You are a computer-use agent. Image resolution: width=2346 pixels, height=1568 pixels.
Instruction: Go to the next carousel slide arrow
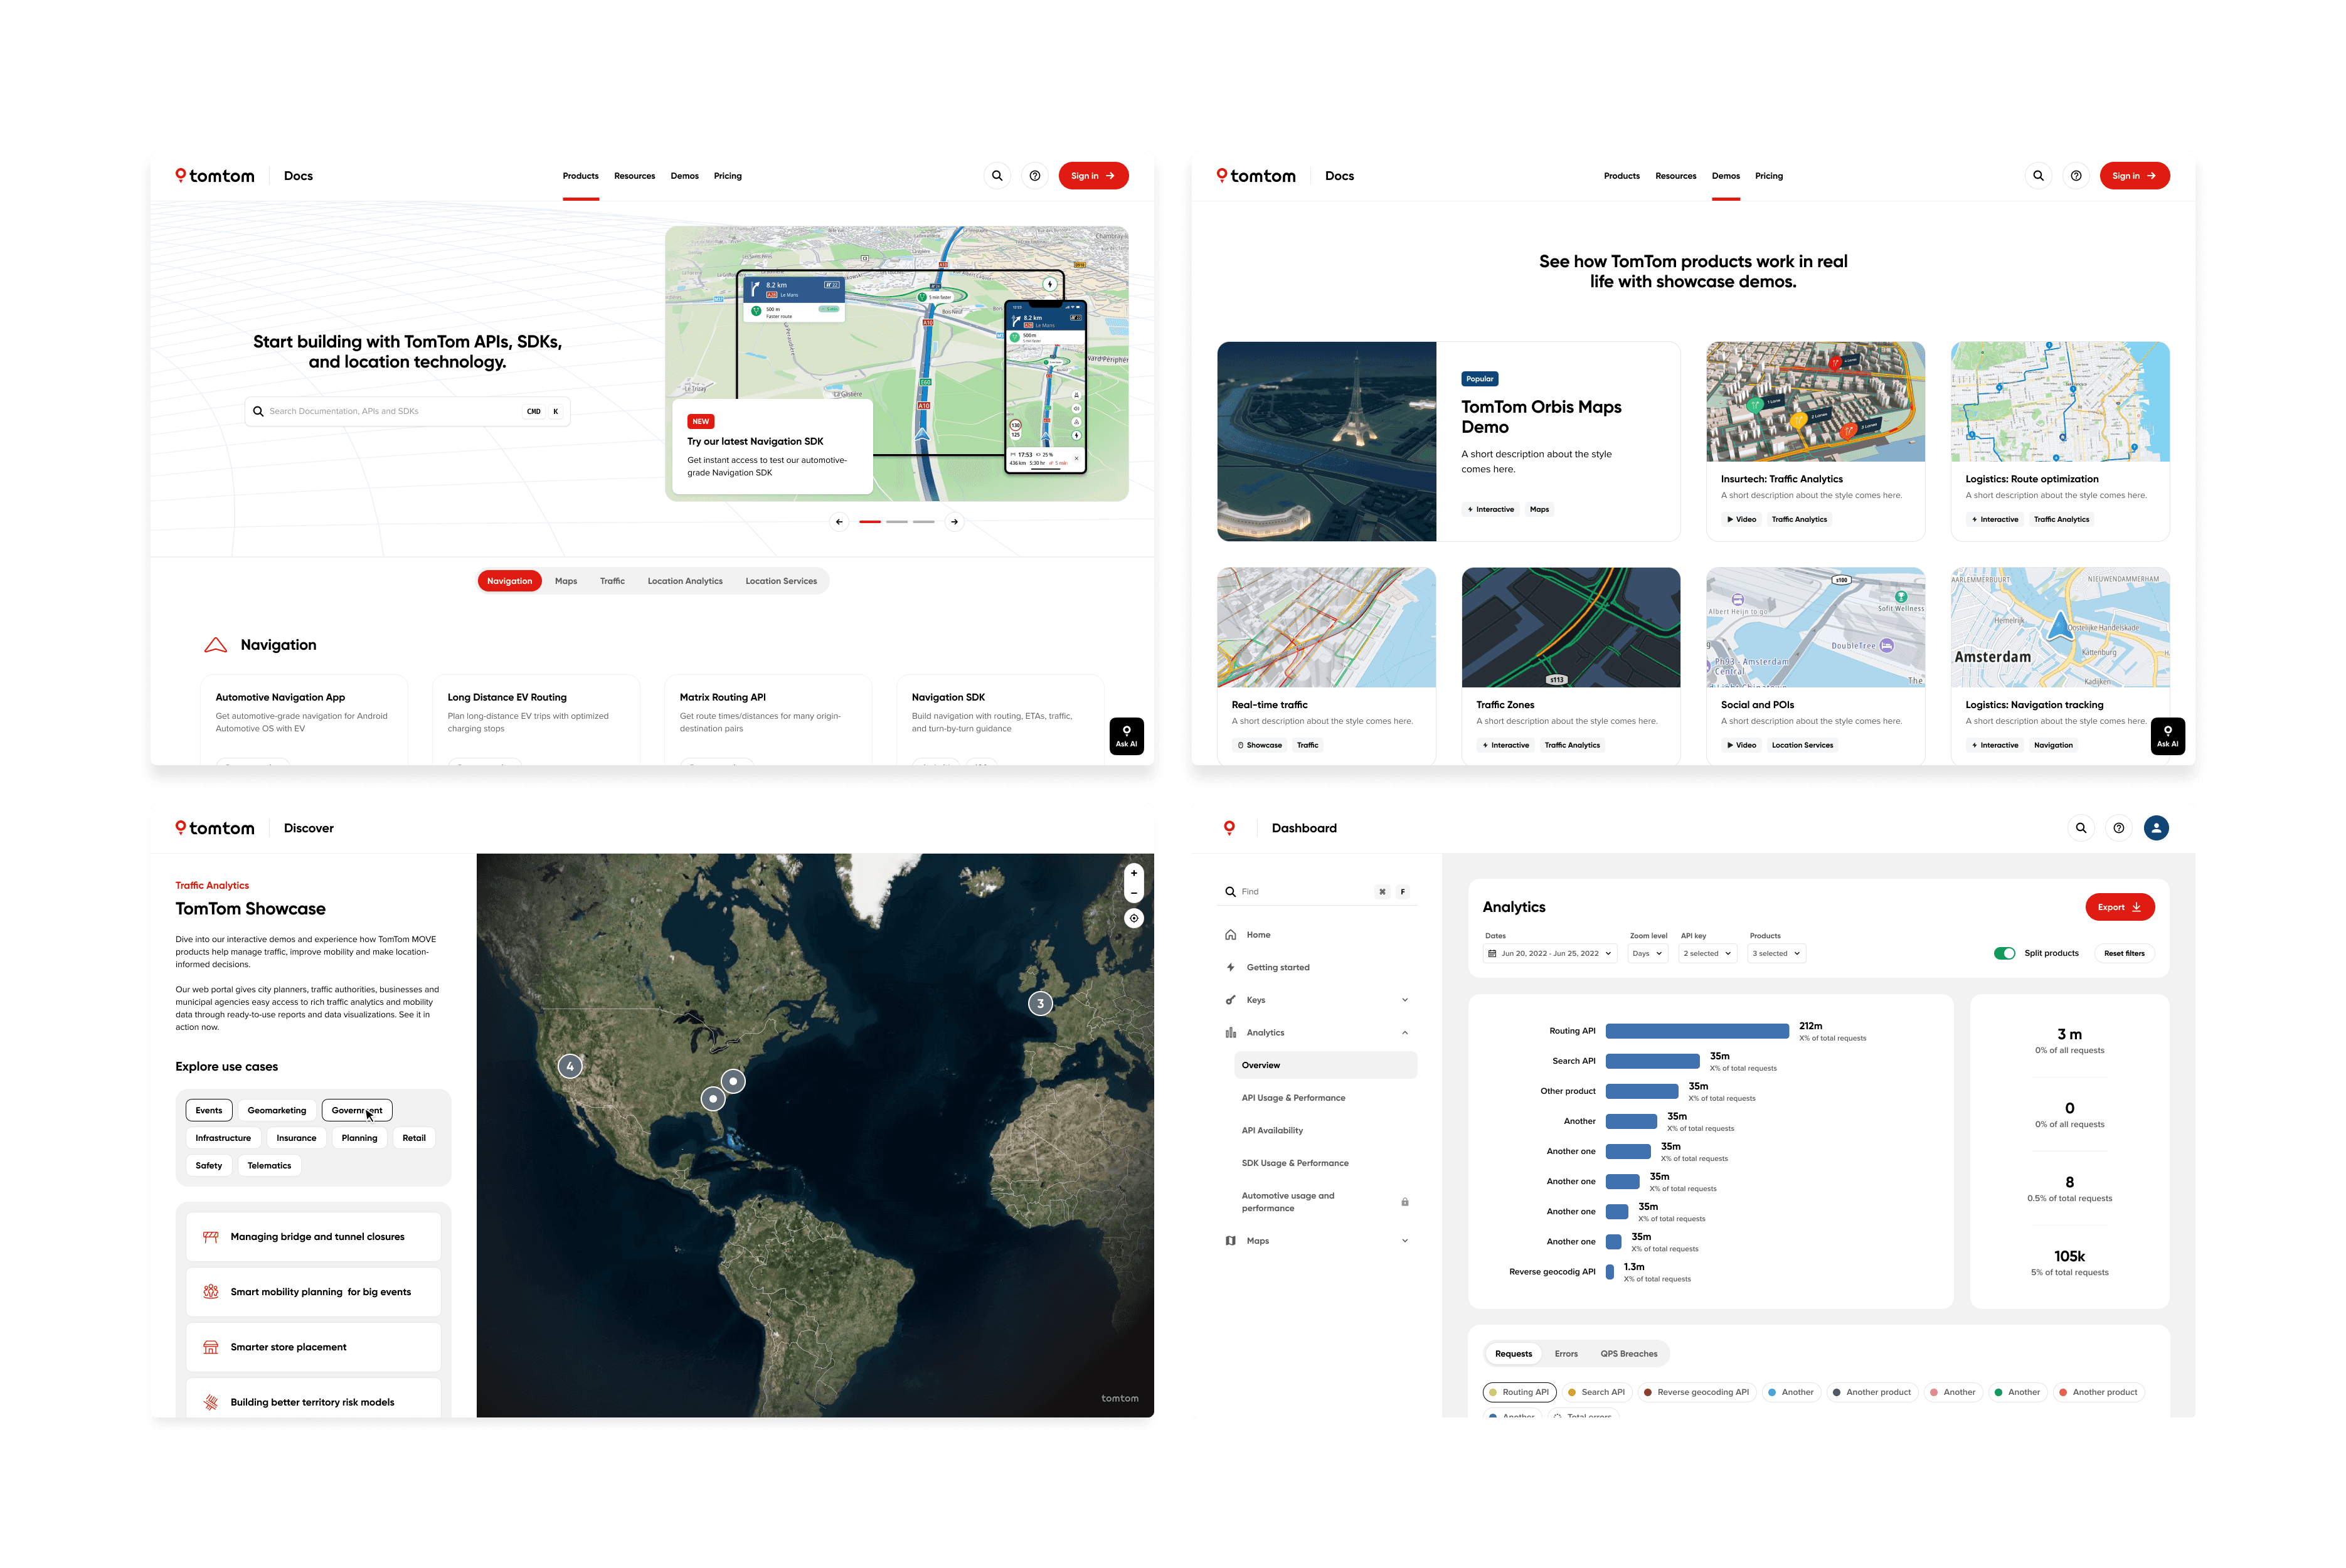954,522
